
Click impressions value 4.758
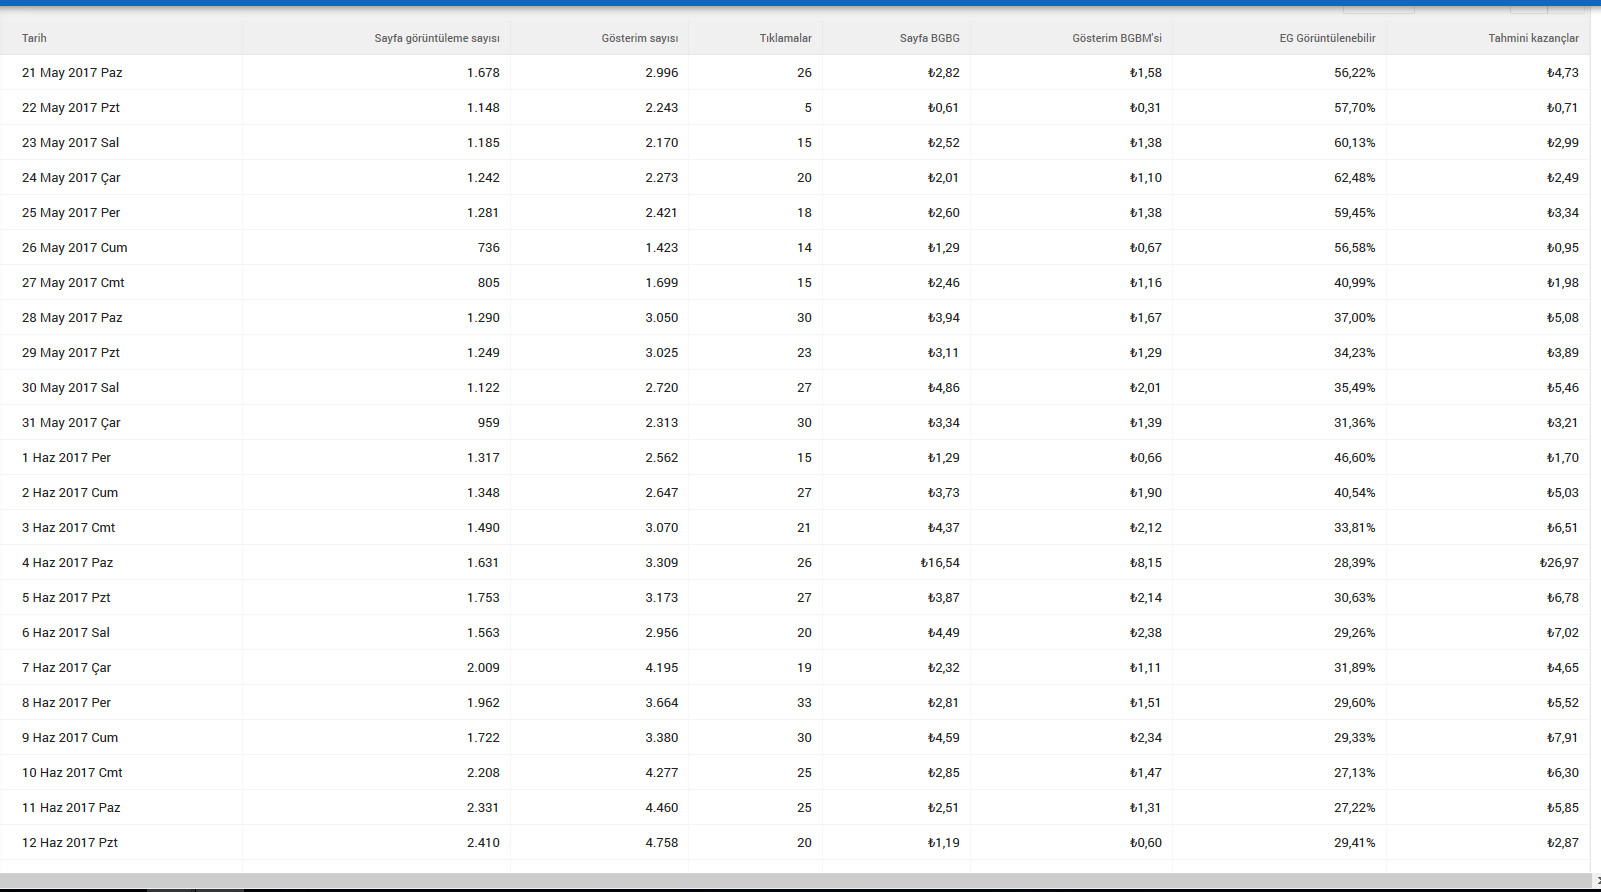point(662,843)
